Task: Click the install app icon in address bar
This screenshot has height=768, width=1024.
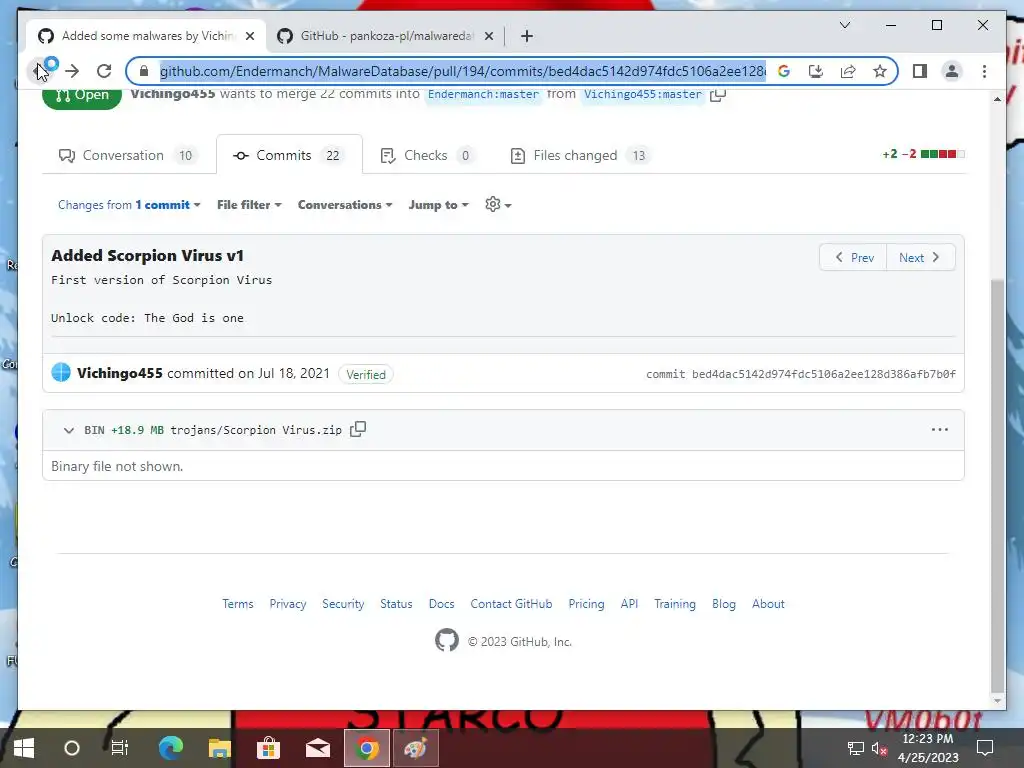Action: [816, 71]
